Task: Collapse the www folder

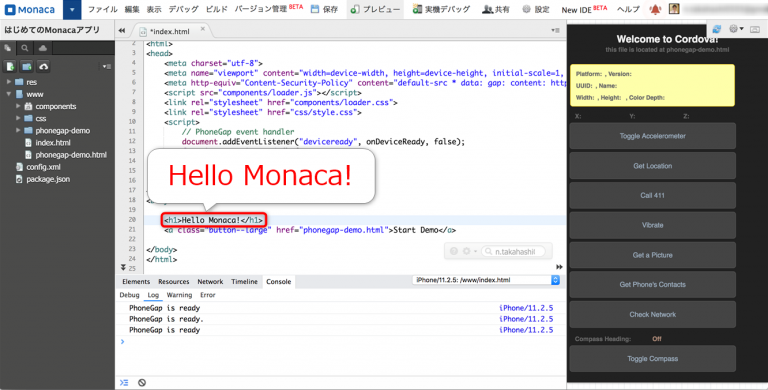Action: pyautogui.click(x=9, y=94)
